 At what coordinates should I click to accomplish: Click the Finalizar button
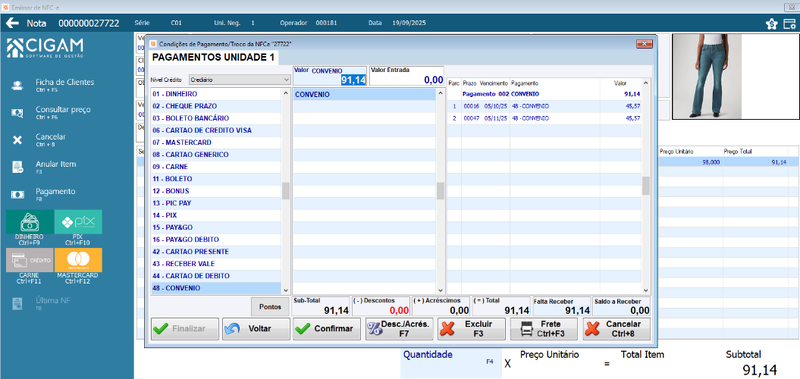tap(185, 329)
